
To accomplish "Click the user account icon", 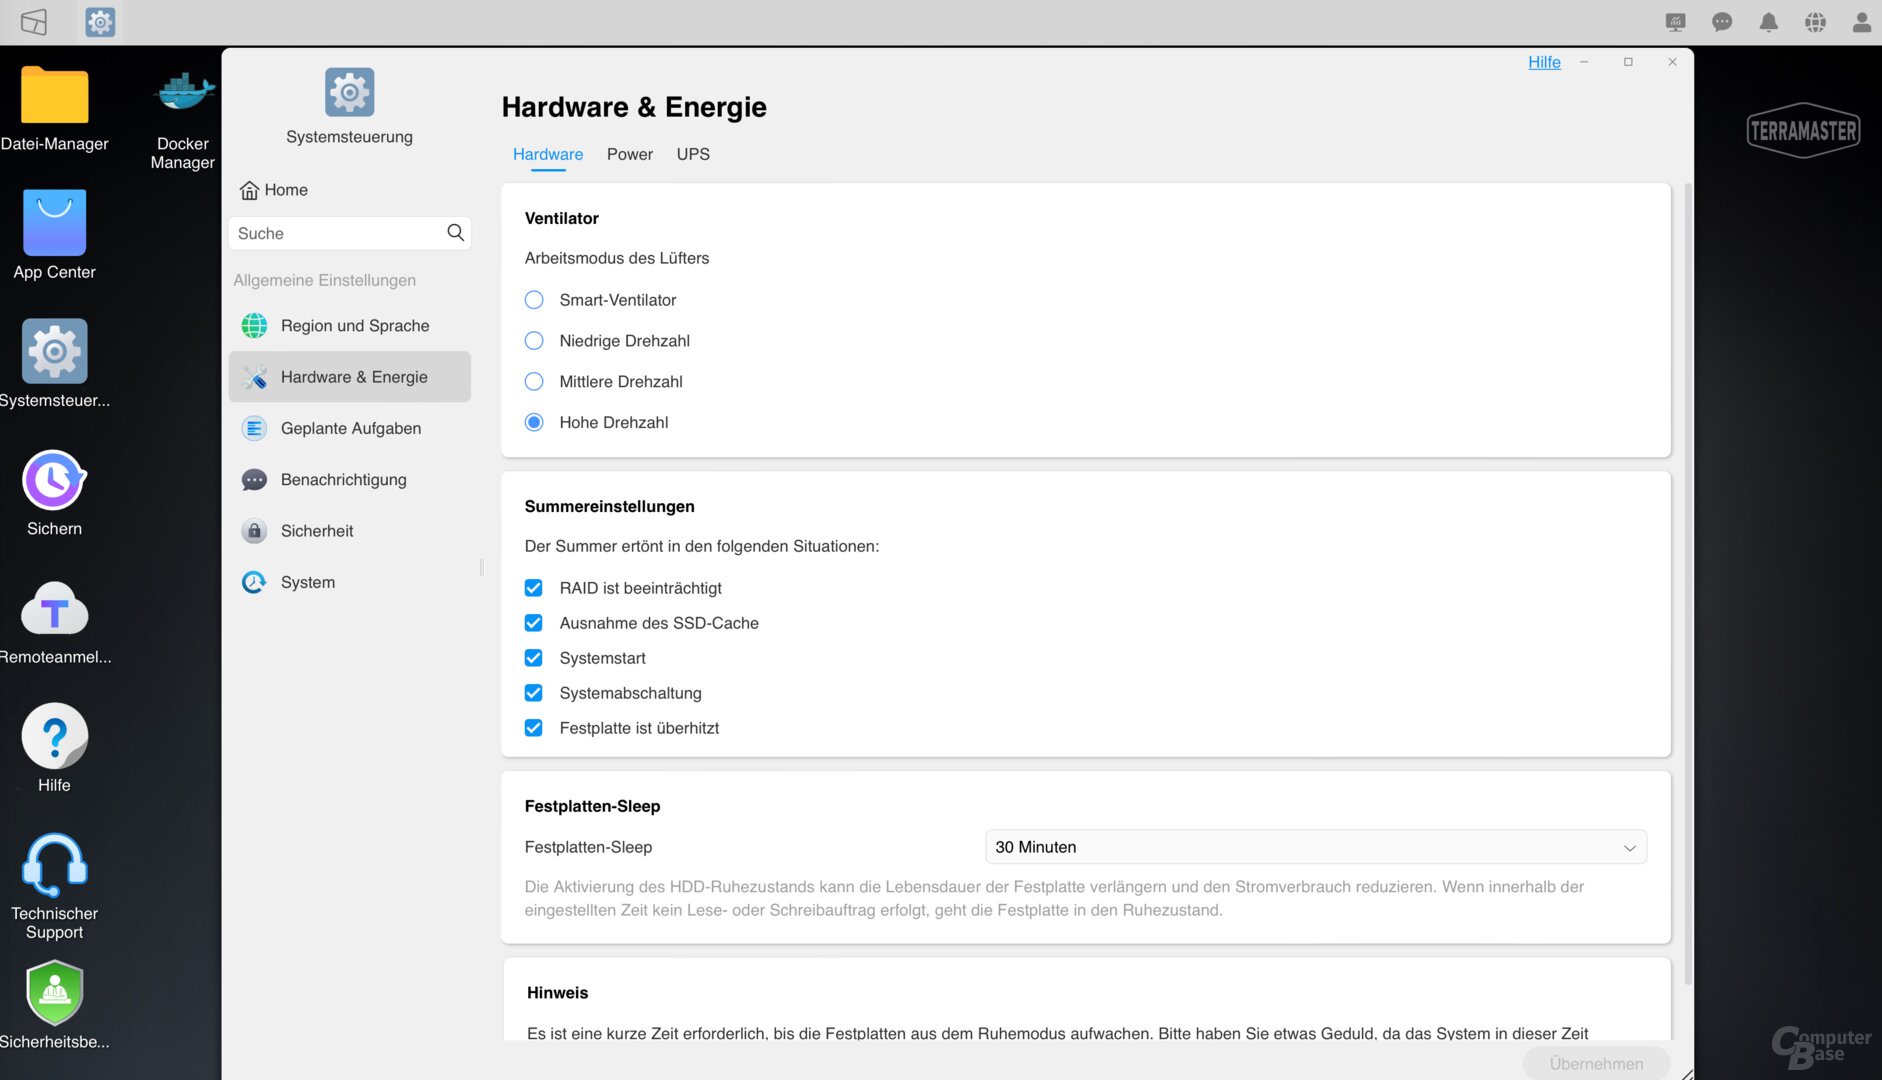I will point(1861,22).
